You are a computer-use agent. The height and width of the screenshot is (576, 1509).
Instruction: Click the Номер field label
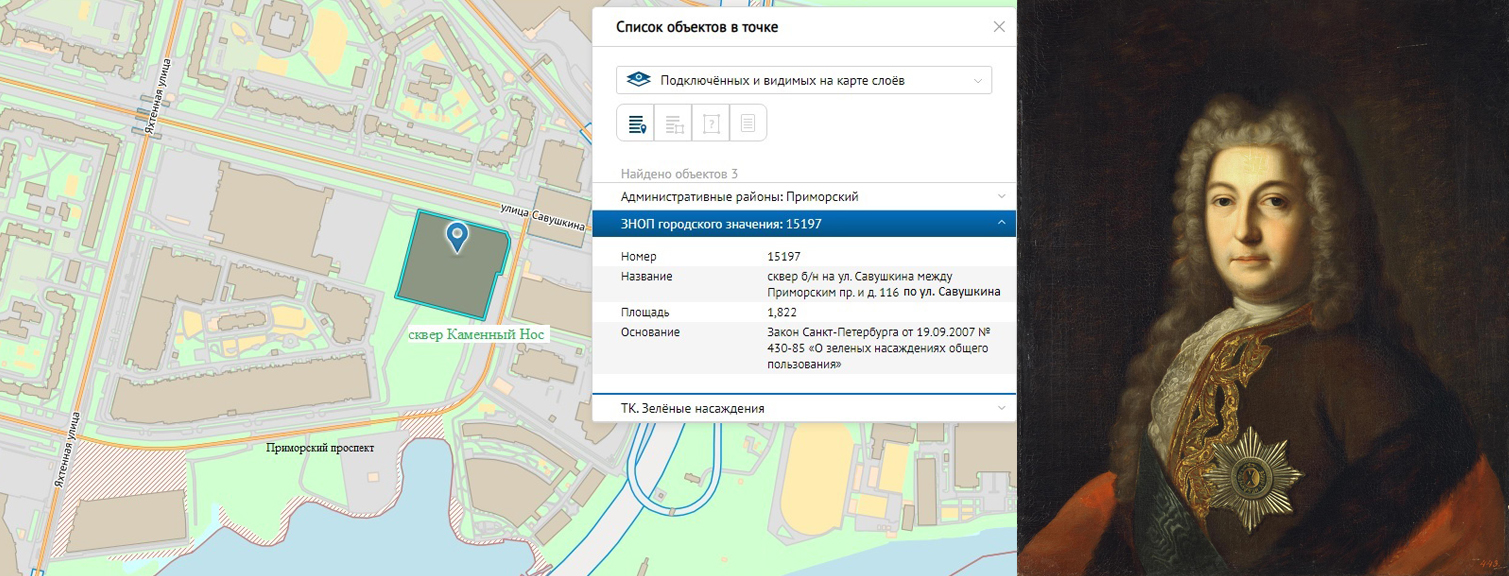click(x=638, y=257)
